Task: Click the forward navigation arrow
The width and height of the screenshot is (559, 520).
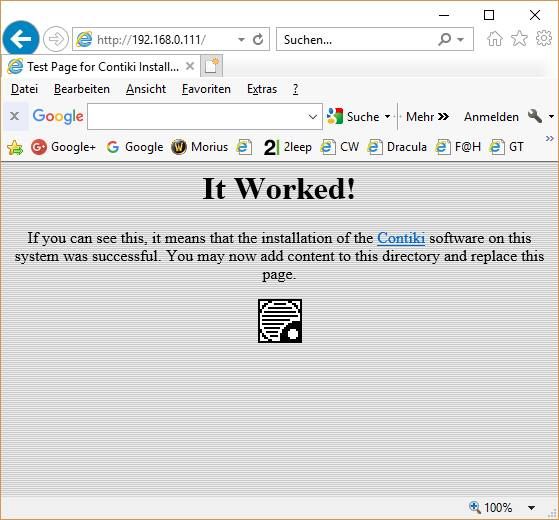Action: pos(56,39)
